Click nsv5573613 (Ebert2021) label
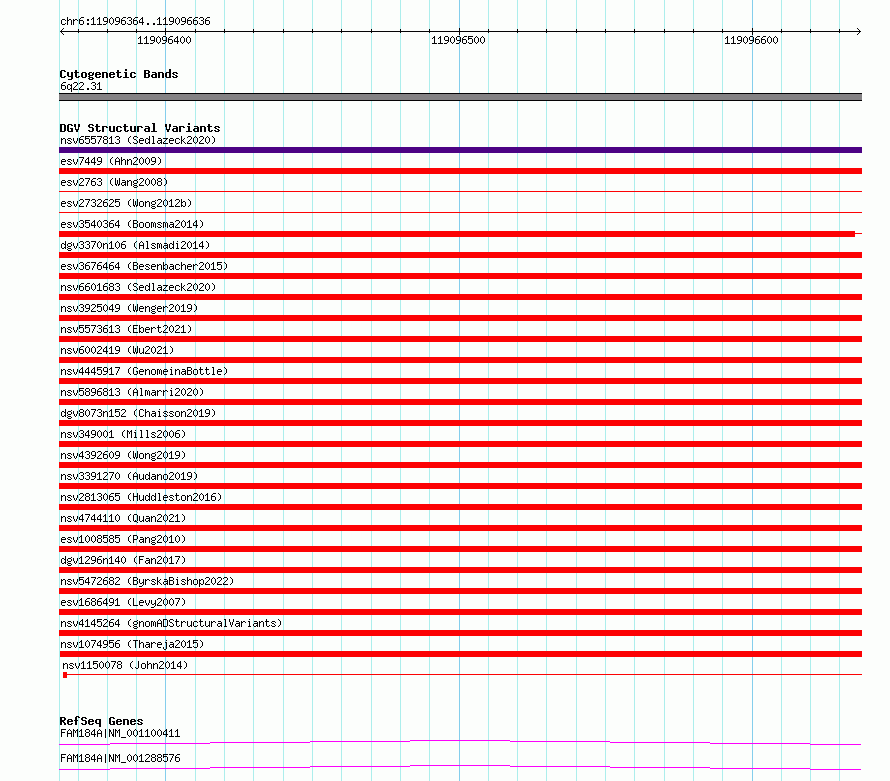The height and width of the screenshot is (781, 890). 126,329
